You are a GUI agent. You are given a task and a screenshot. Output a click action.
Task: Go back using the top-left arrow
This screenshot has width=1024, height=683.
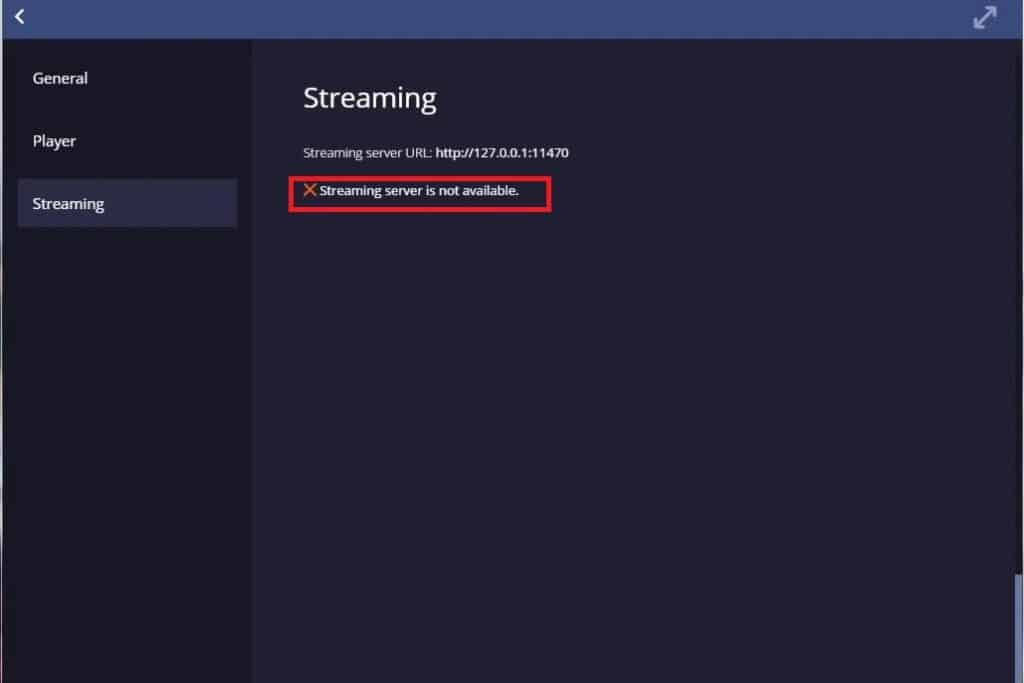[20, 16]
